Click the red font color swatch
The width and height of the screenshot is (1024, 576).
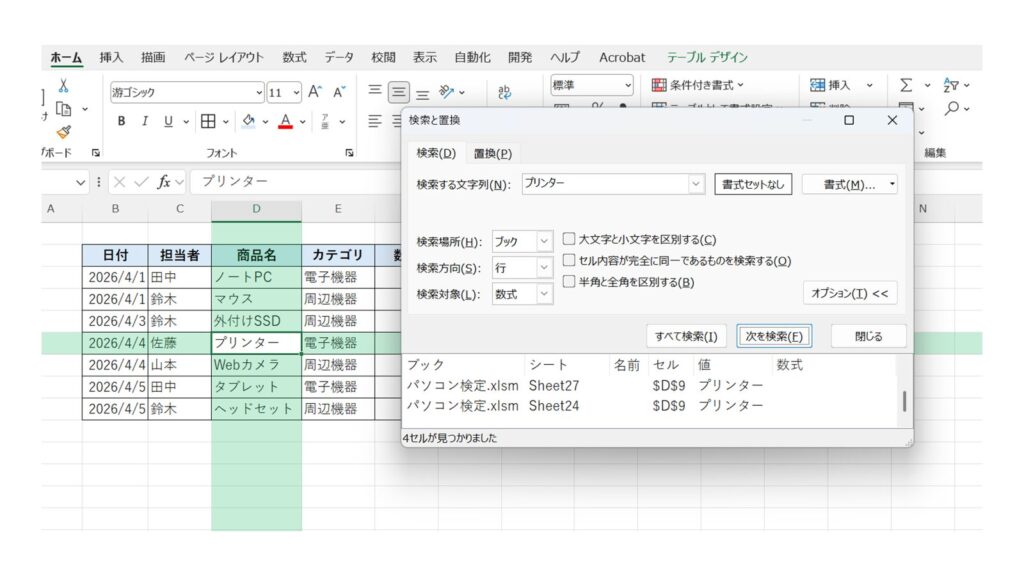click(286, 122)
